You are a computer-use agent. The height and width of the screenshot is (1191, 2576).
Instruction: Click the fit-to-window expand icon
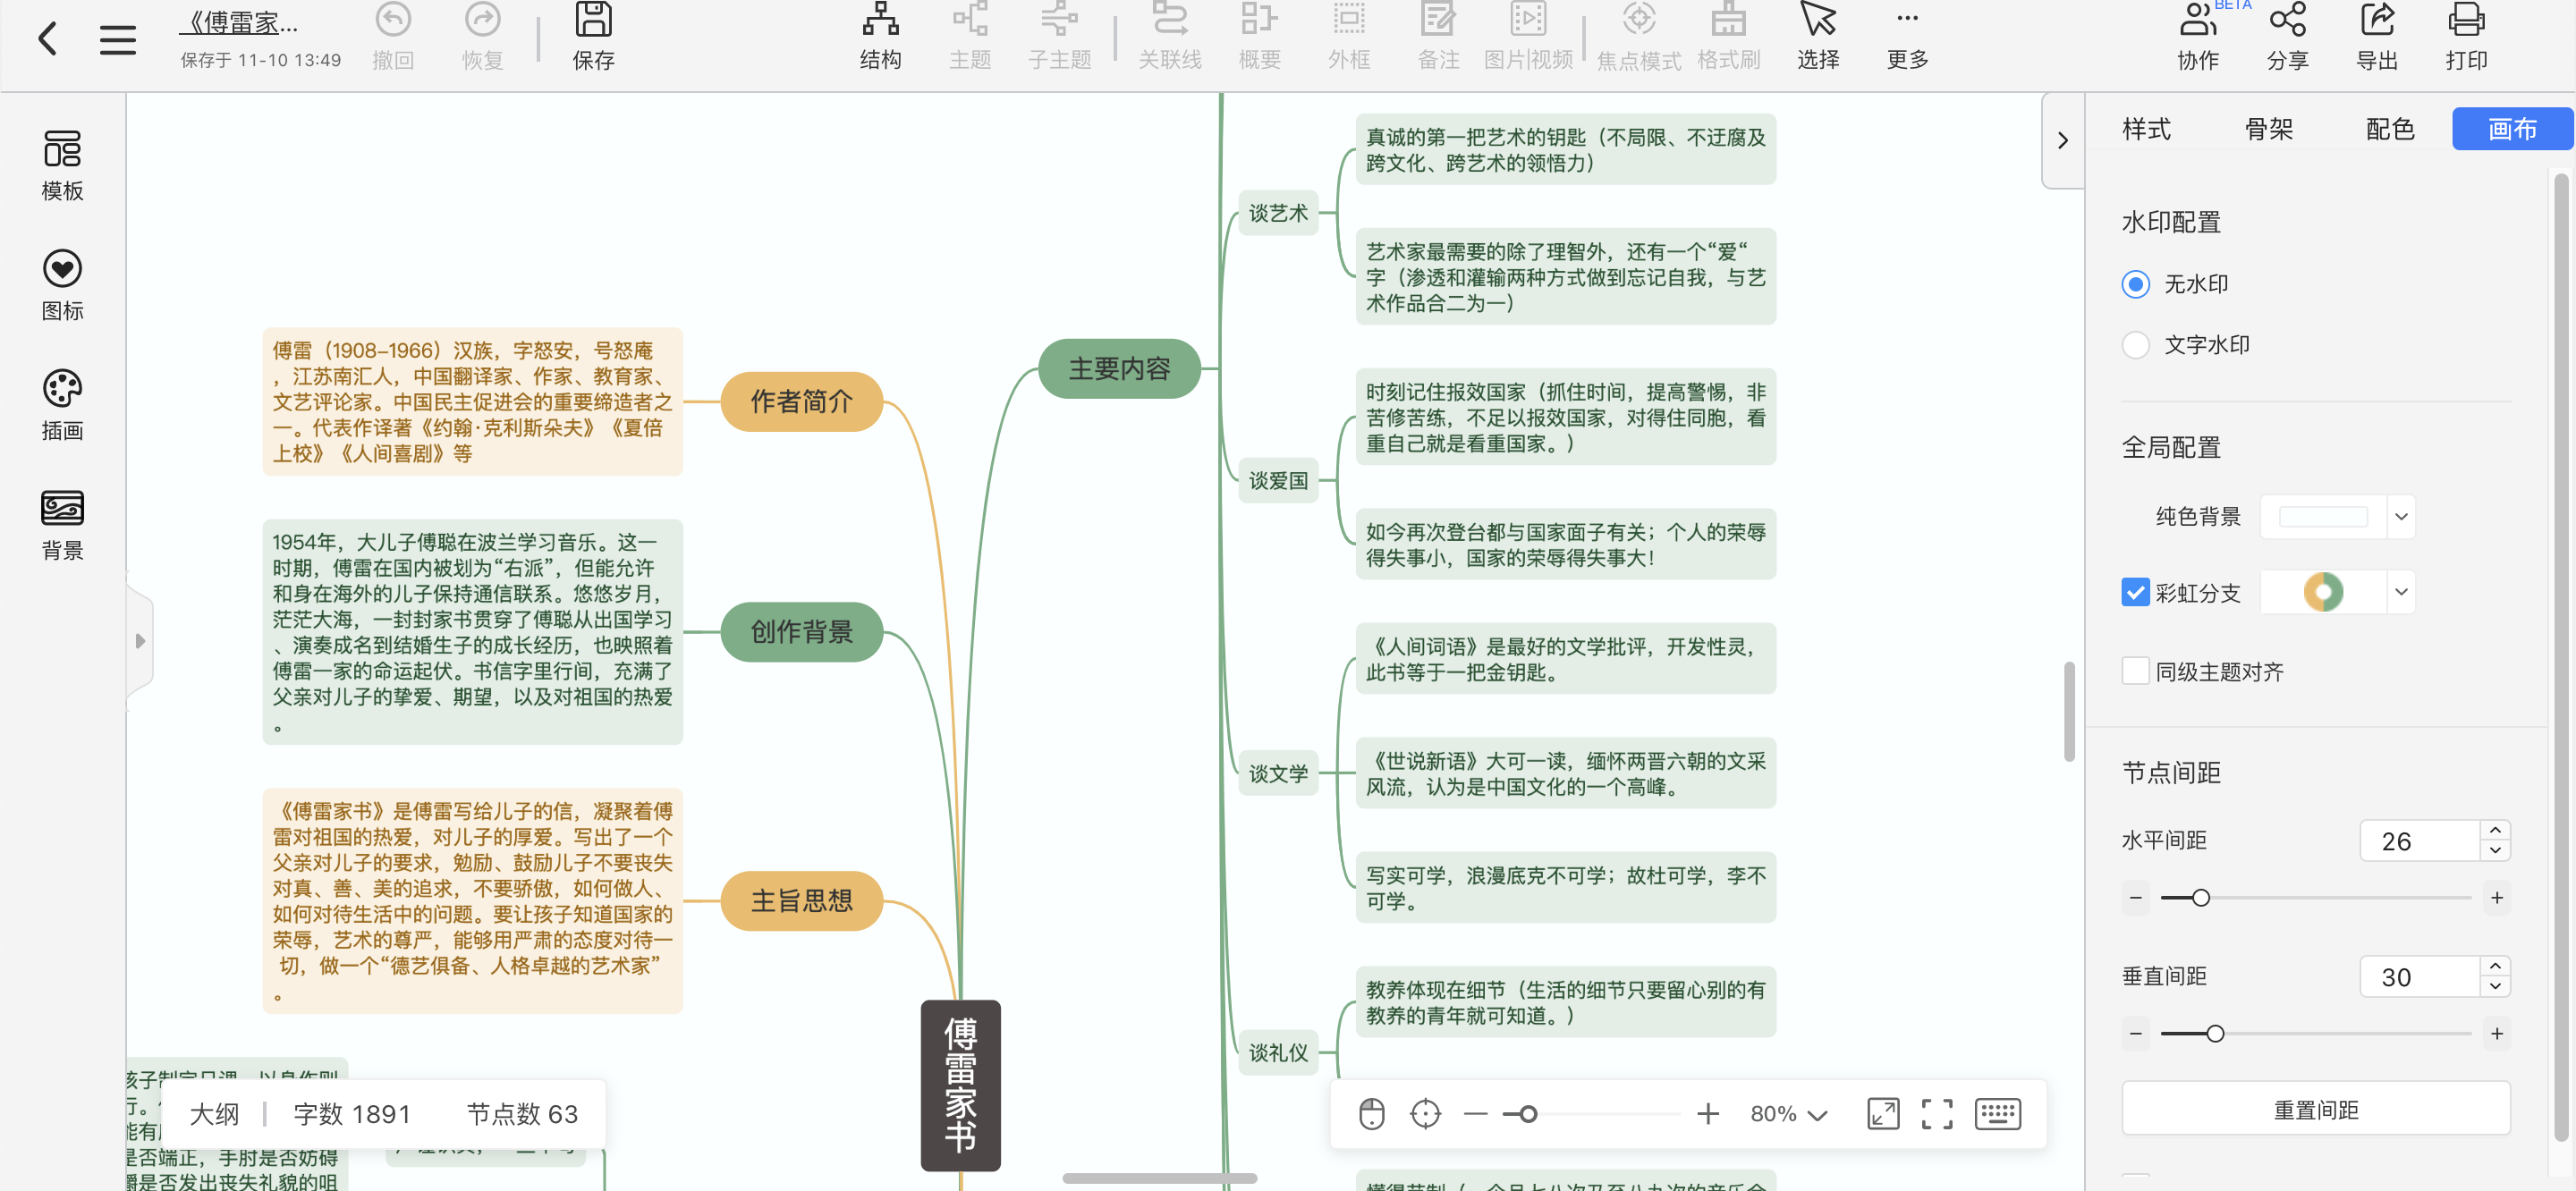pos(1883,1113)
